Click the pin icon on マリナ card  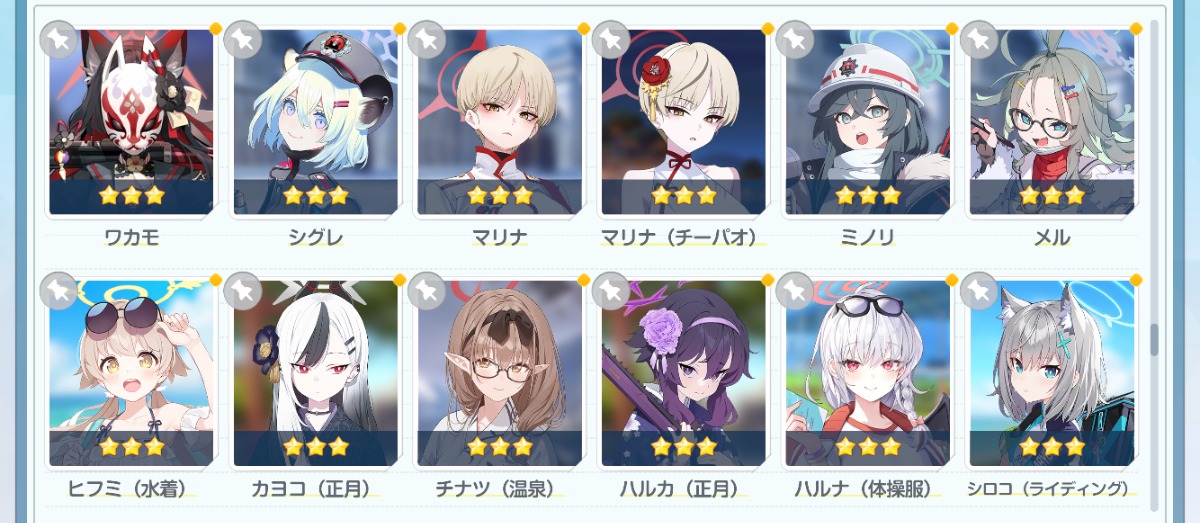point(426,39)
